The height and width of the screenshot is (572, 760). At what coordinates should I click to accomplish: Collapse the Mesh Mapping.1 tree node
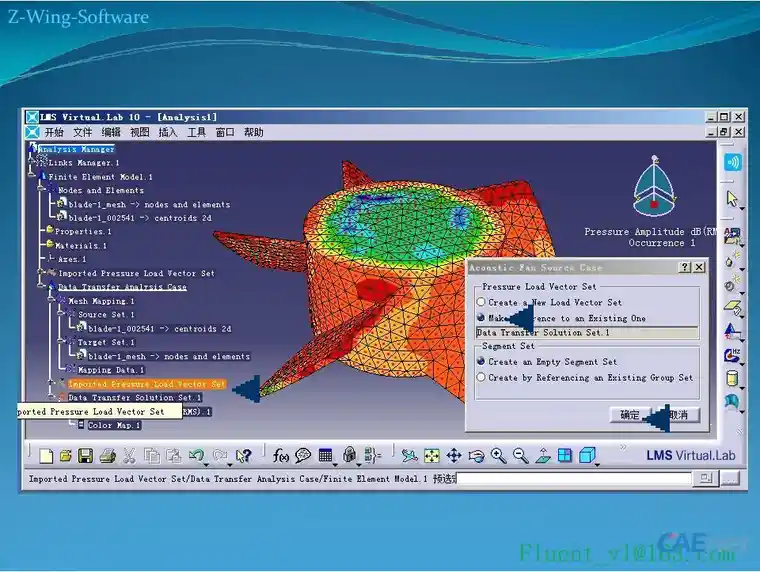51,301
